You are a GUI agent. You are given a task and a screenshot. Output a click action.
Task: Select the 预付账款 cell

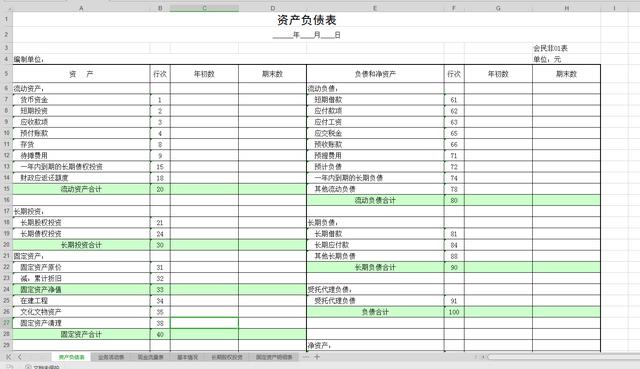(x=81, y=133)
